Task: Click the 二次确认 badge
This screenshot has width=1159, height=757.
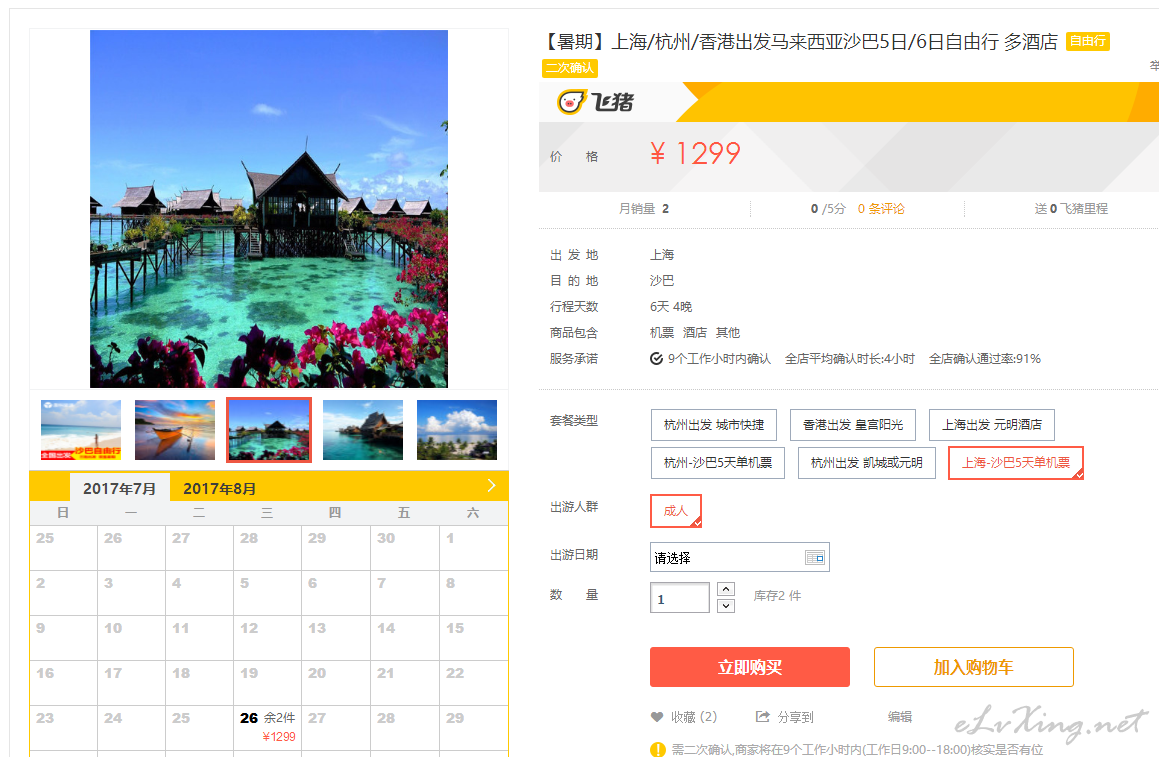Action: pos(570,68)
